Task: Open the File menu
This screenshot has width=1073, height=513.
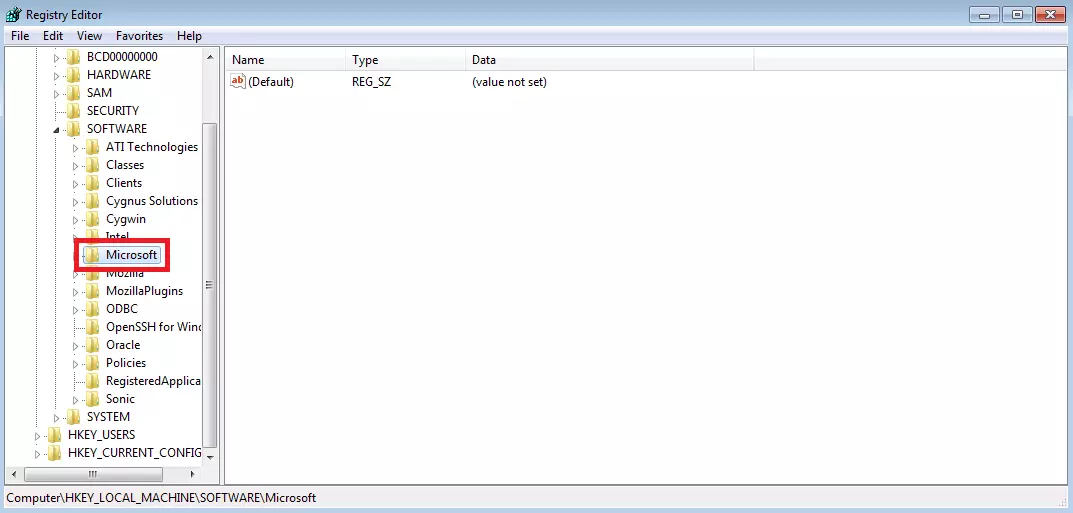Action: point(20,36)
